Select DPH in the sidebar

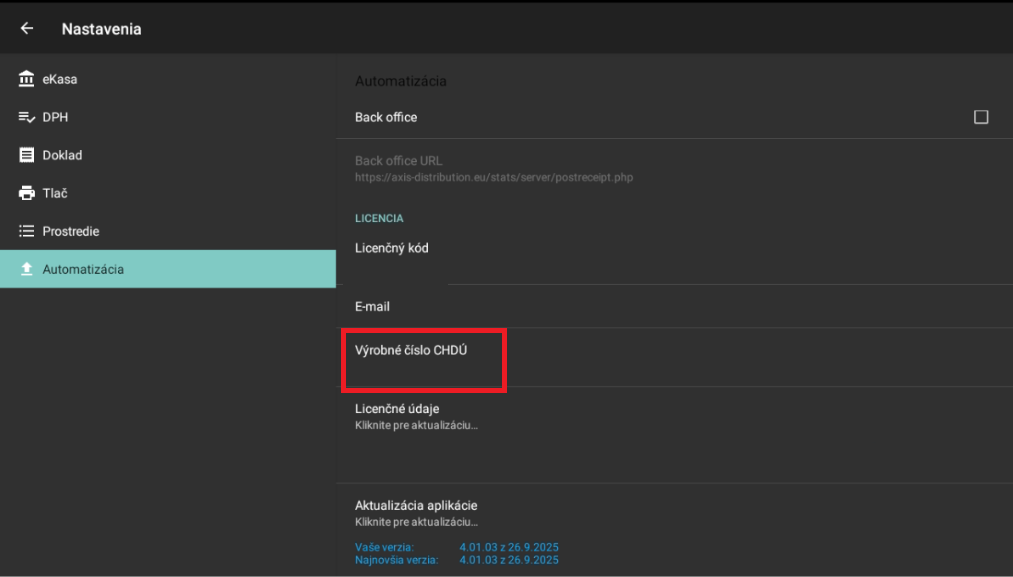[55, 117]
